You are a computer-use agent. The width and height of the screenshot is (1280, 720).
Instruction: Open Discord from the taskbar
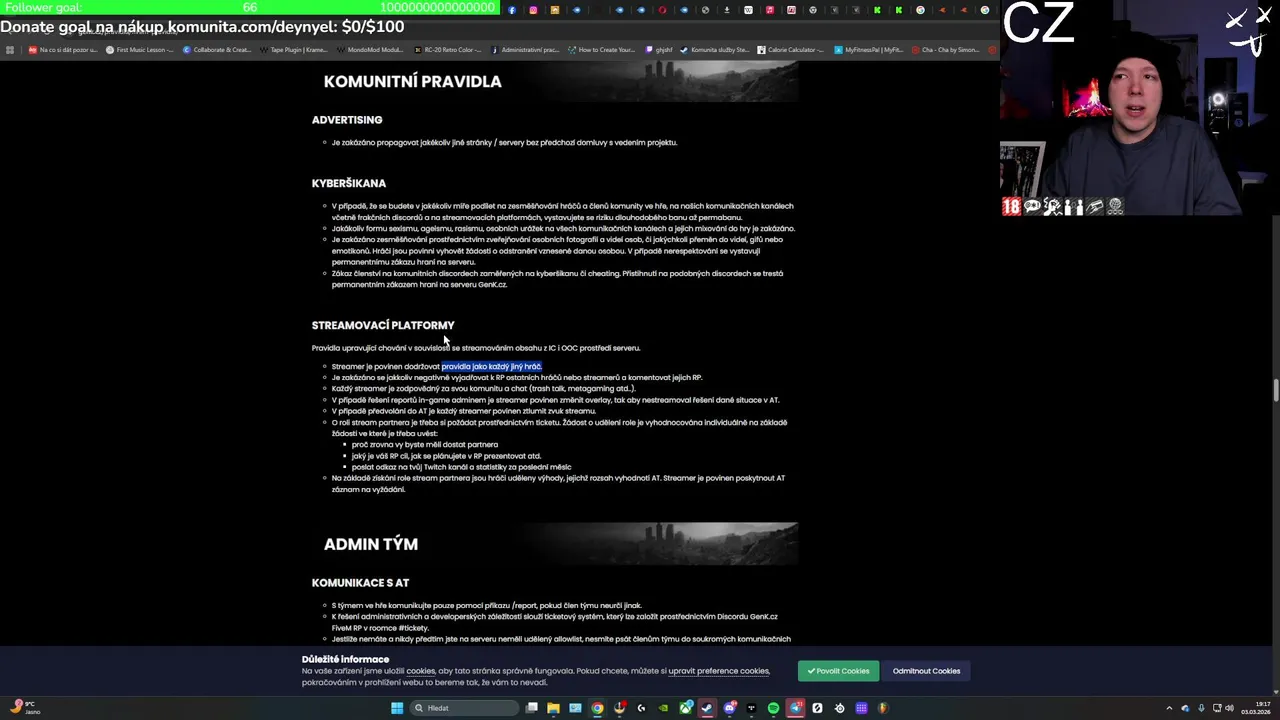coord(730,708)
